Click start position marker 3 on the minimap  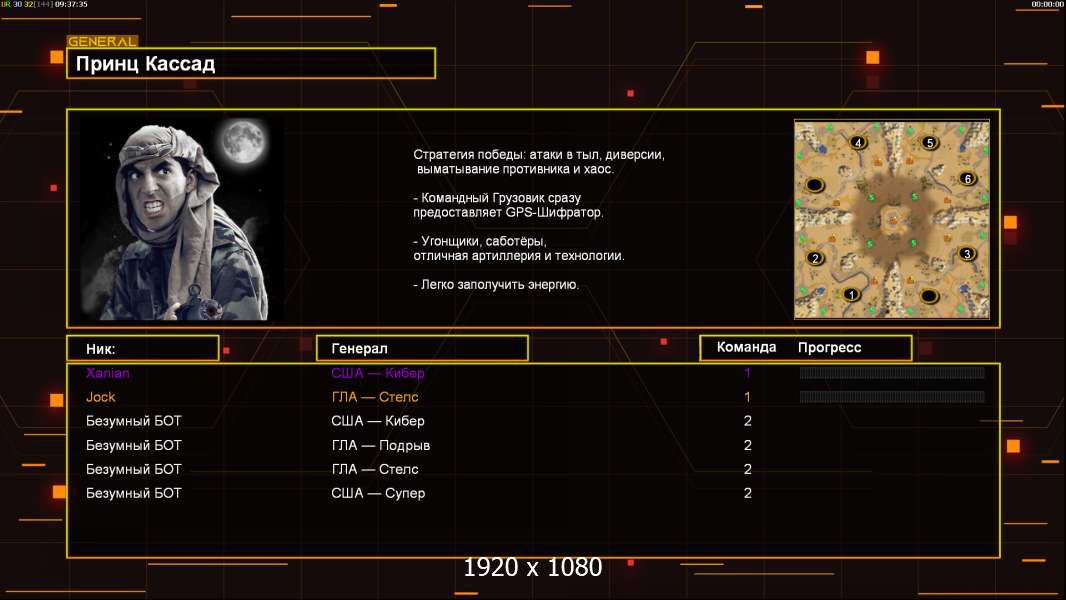tap(967, 254)
